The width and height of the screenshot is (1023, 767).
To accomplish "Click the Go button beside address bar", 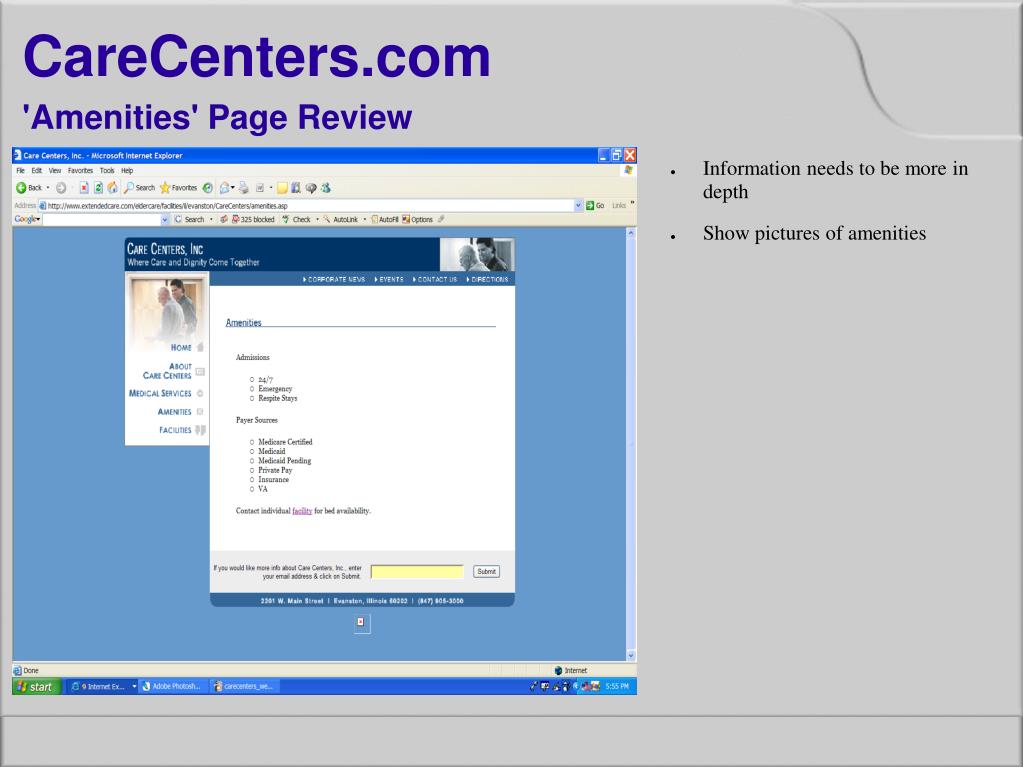I will tap(594, 205).
